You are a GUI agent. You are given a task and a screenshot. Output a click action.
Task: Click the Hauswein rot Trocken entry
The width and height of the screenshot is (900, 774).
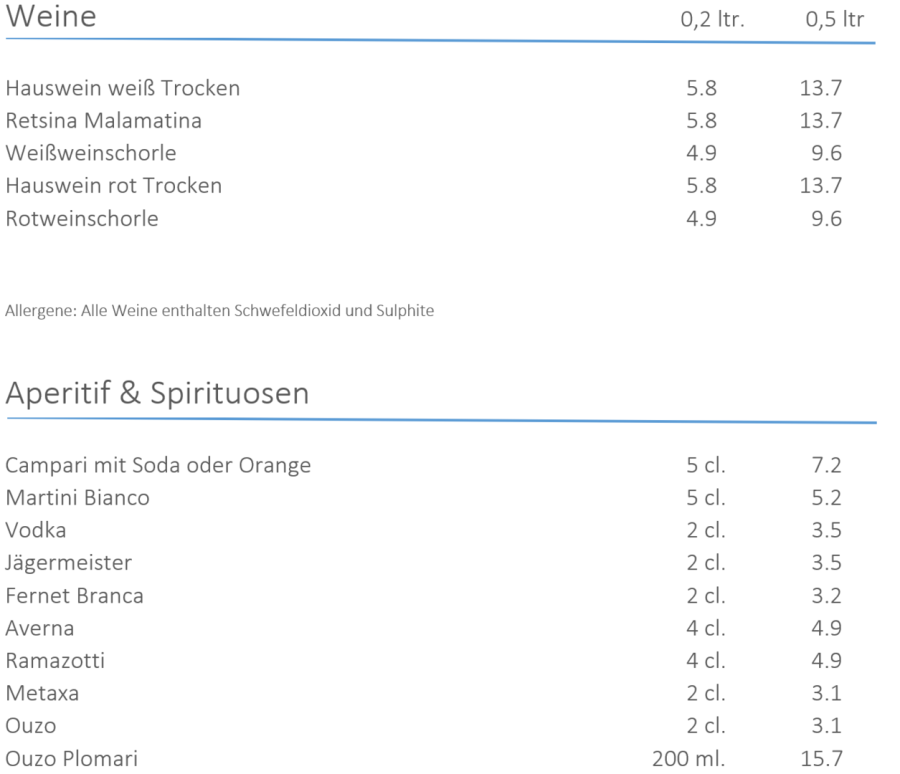114,185
